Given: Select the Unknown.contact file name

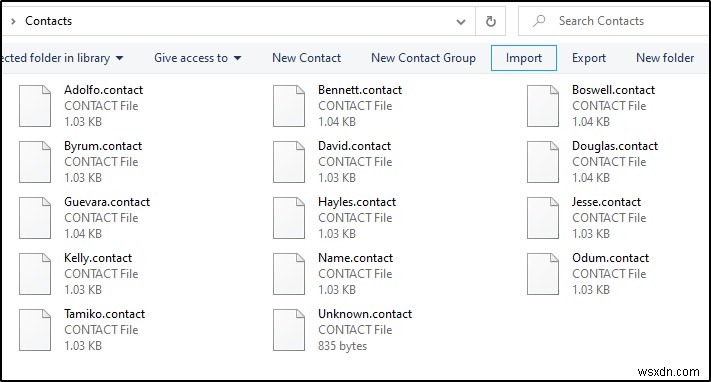Looking at the screenshot, I should (x=365, y=314).
